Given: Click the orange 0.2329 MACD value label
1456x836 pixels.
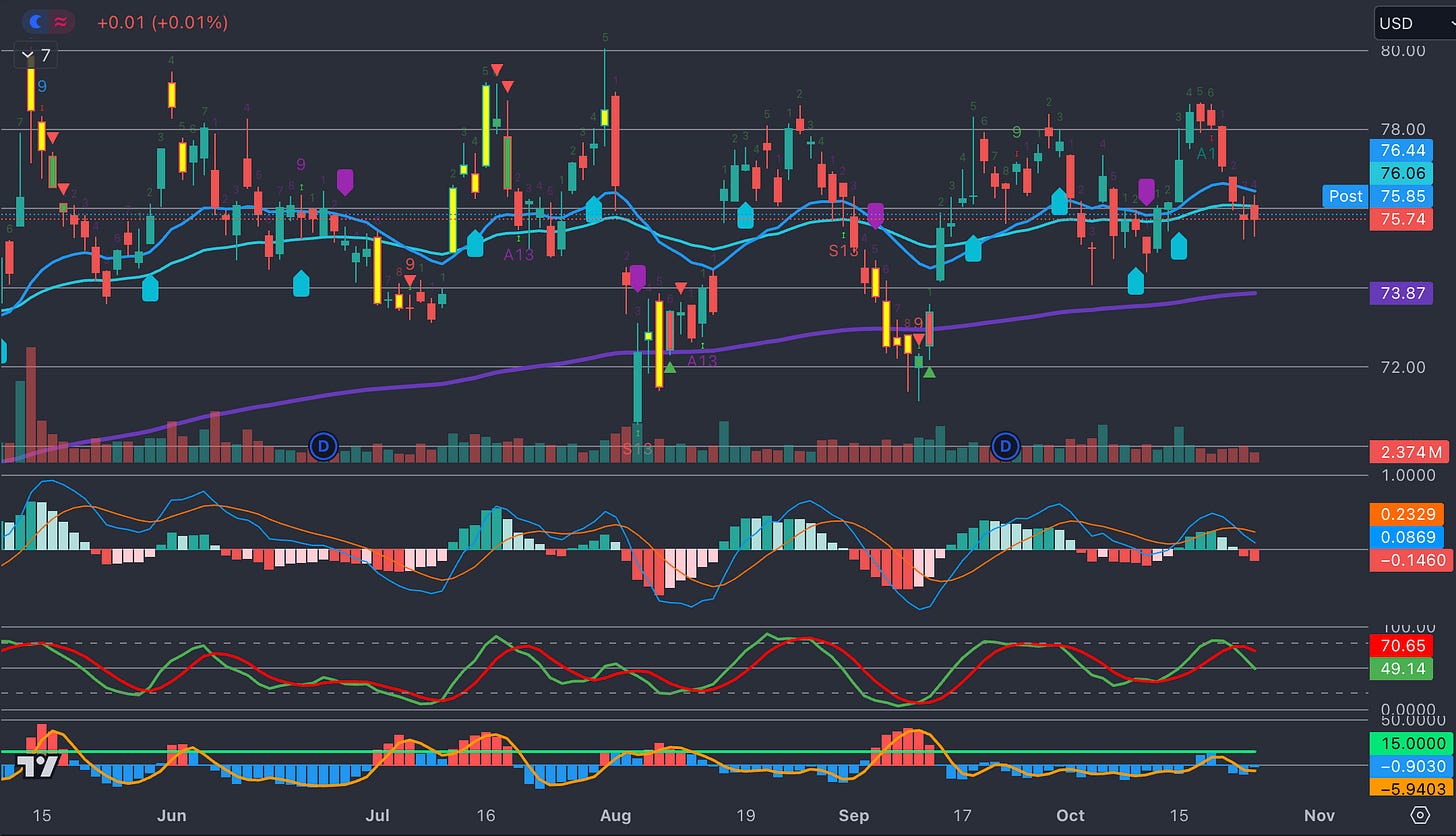Looking at the screenshot, I should click(x=1409, y=514).
